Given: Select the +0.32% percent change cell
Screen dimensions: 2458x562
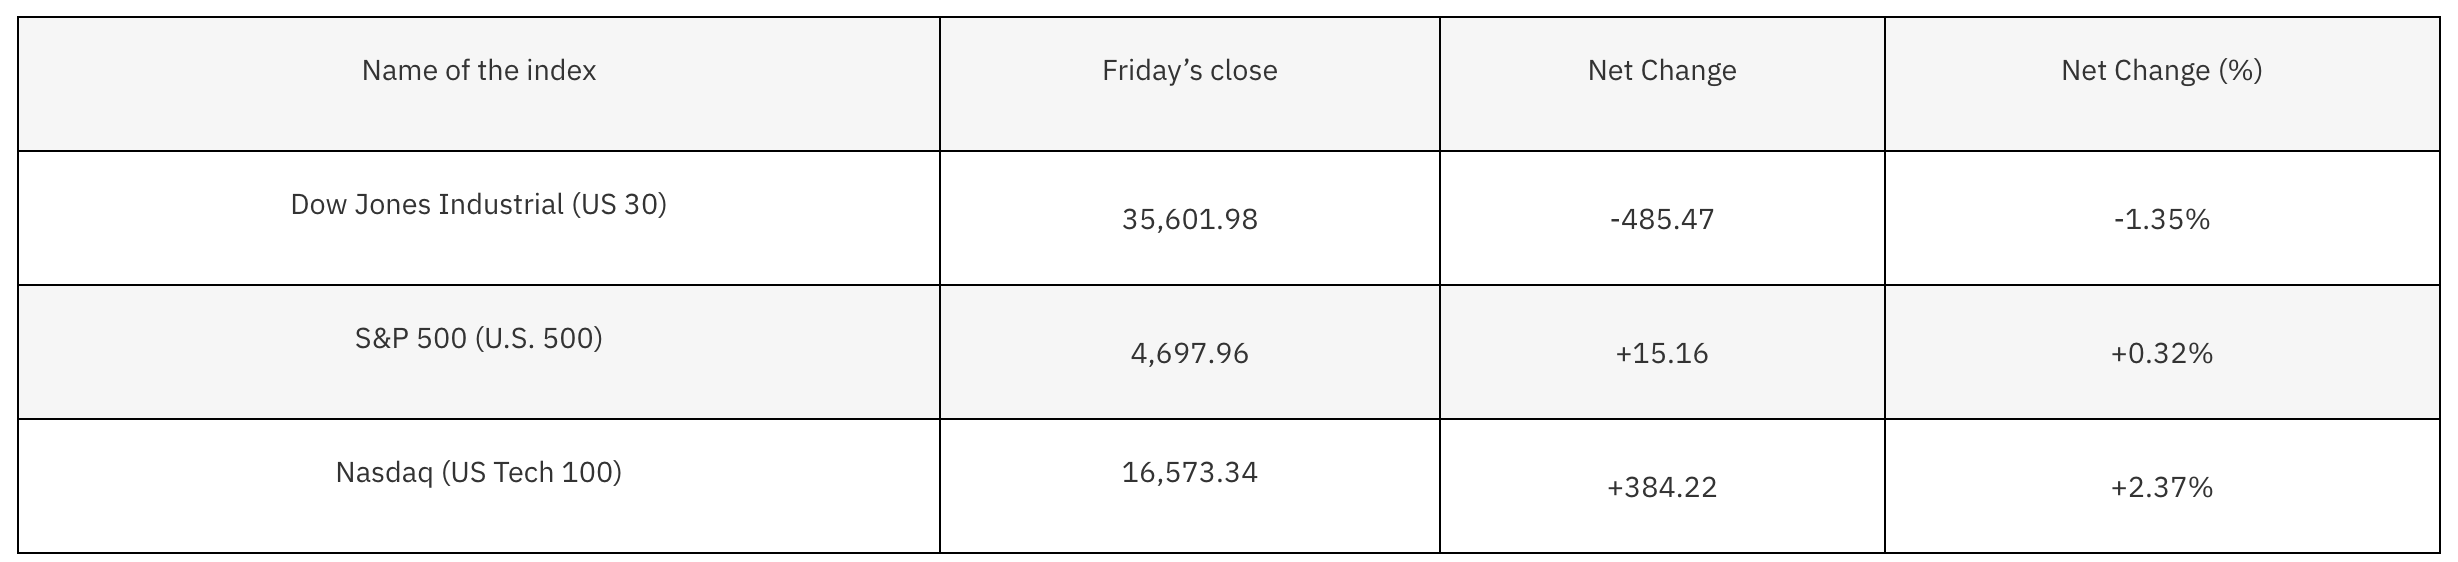Looking at the screenshot, I should (2161, 354).
